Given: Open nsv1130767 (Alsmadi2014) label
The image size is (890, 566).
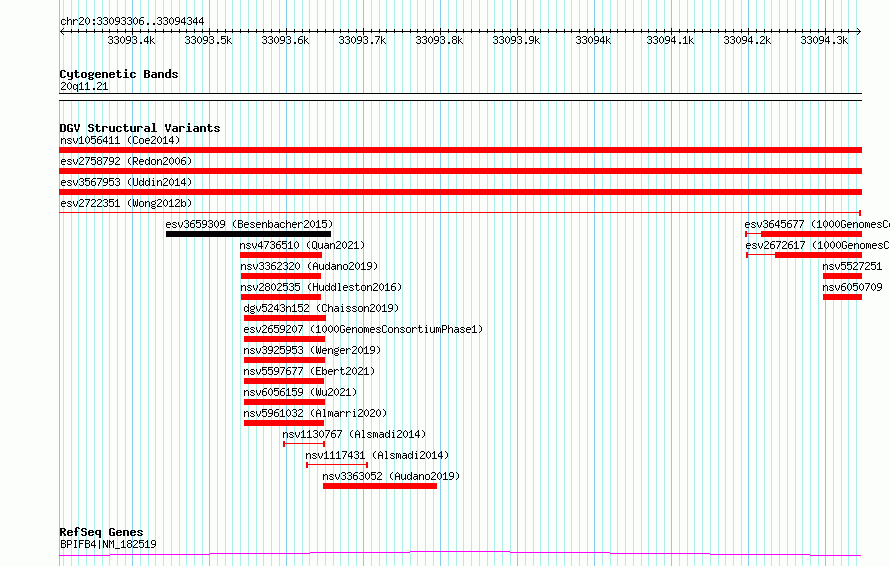Looking at the screenshot, I should click(354, 434).
